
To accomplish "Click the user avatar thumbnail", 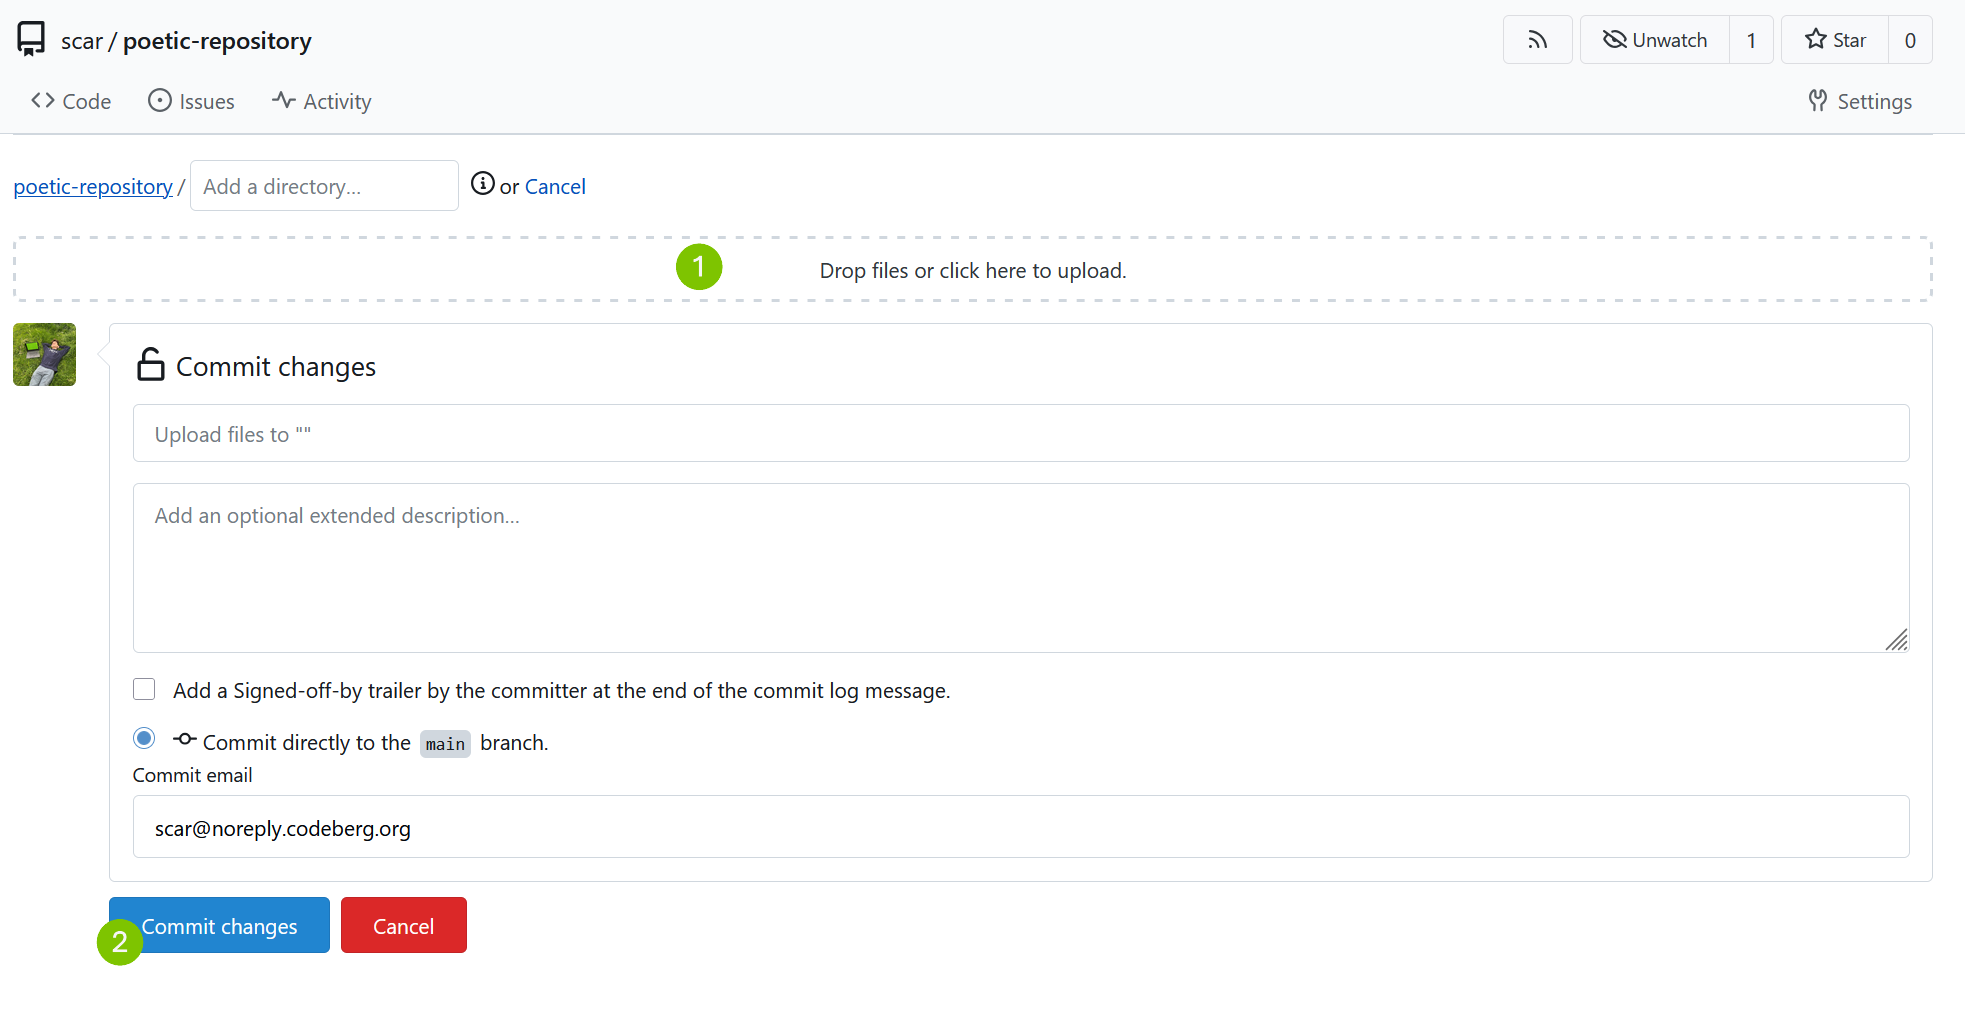I will click(x=44, y=354).
